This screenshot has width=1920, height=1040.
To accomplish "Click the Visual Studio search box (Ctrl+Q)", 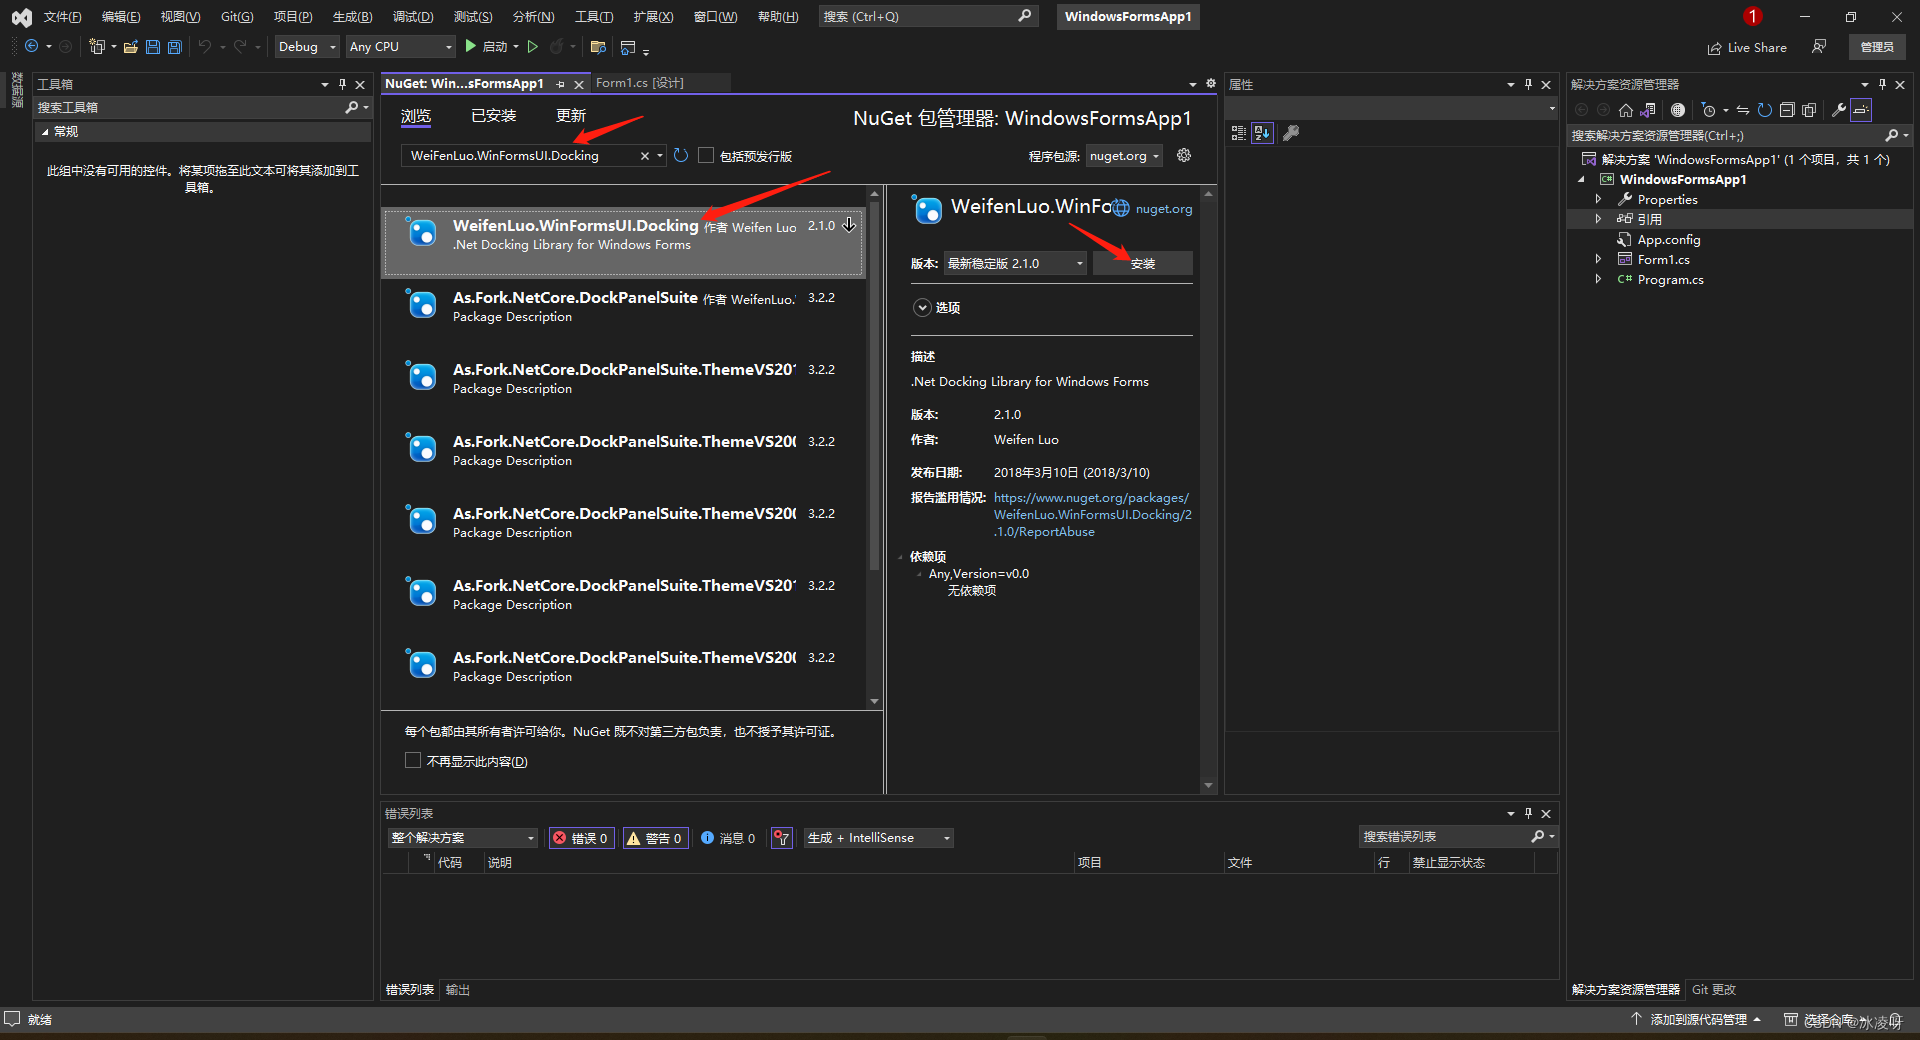I will [927, 16].
